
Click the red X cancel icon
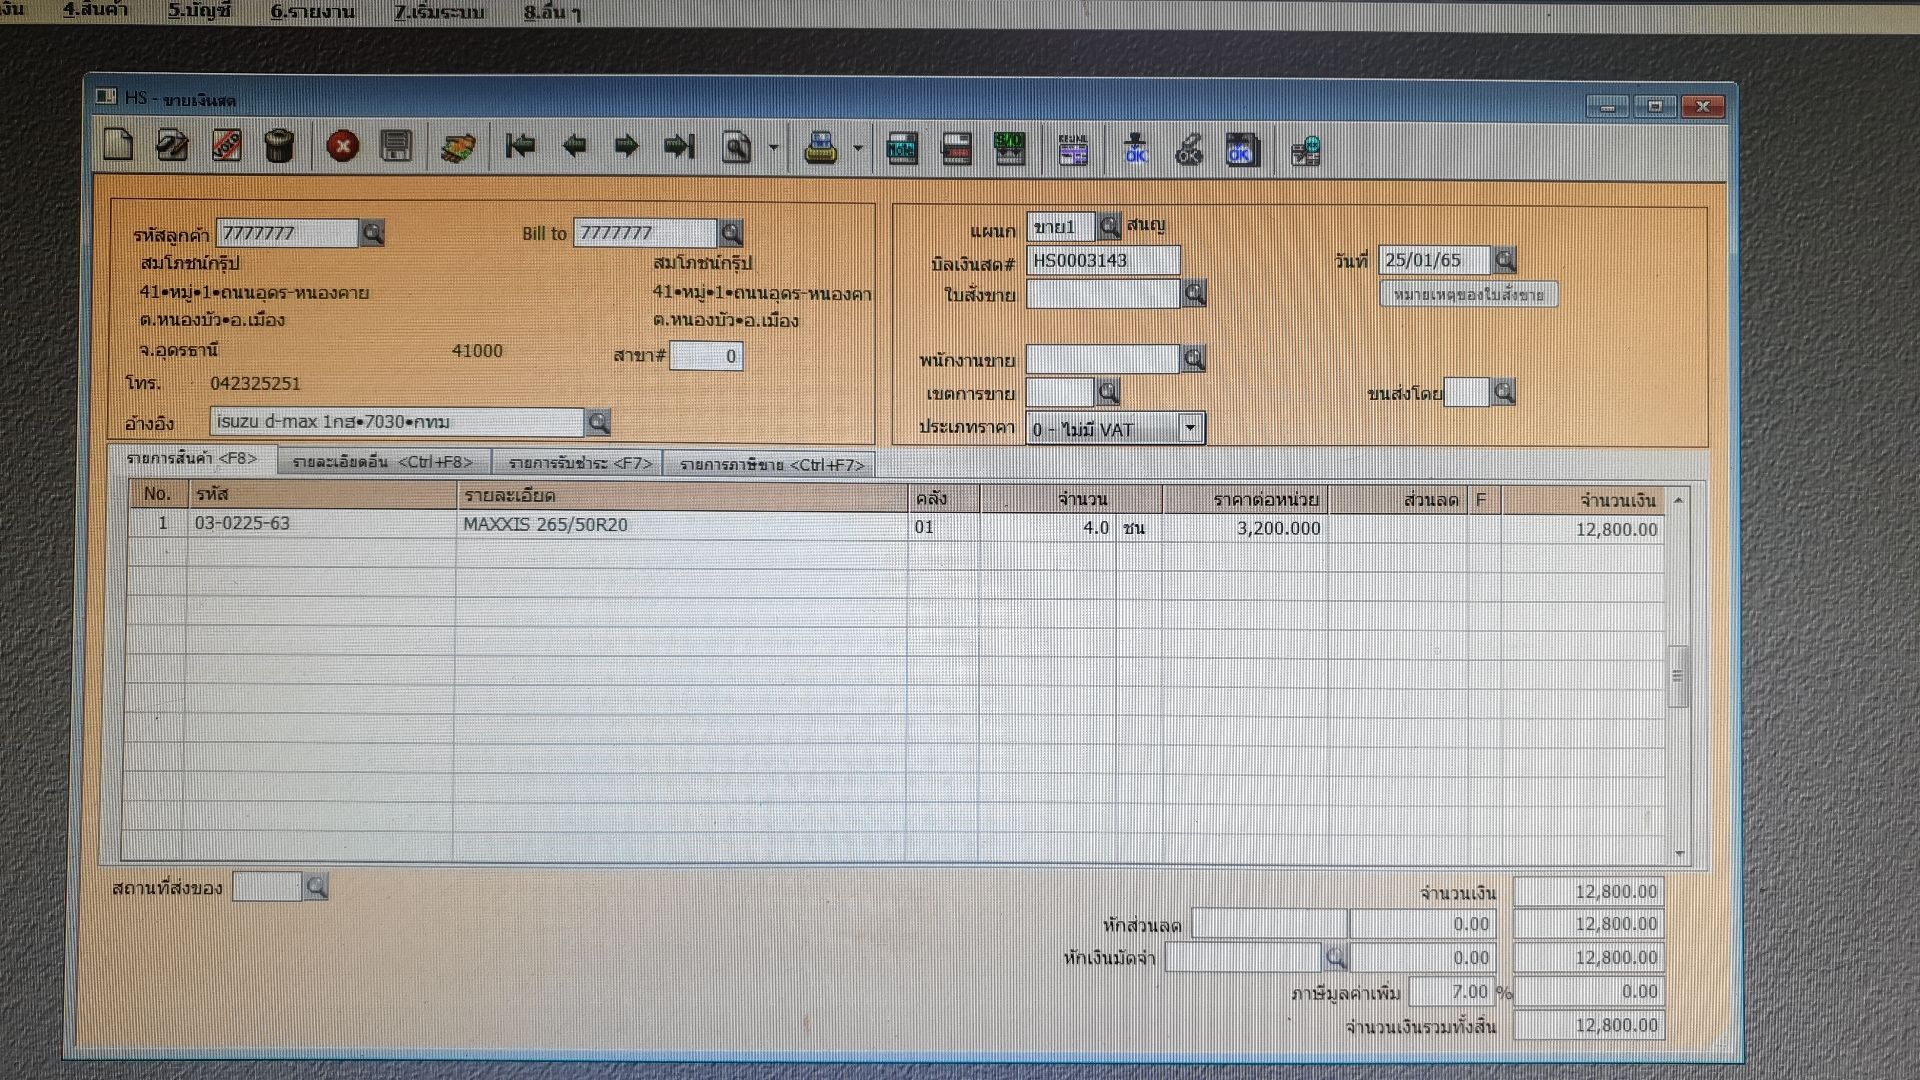pos(343,147)
